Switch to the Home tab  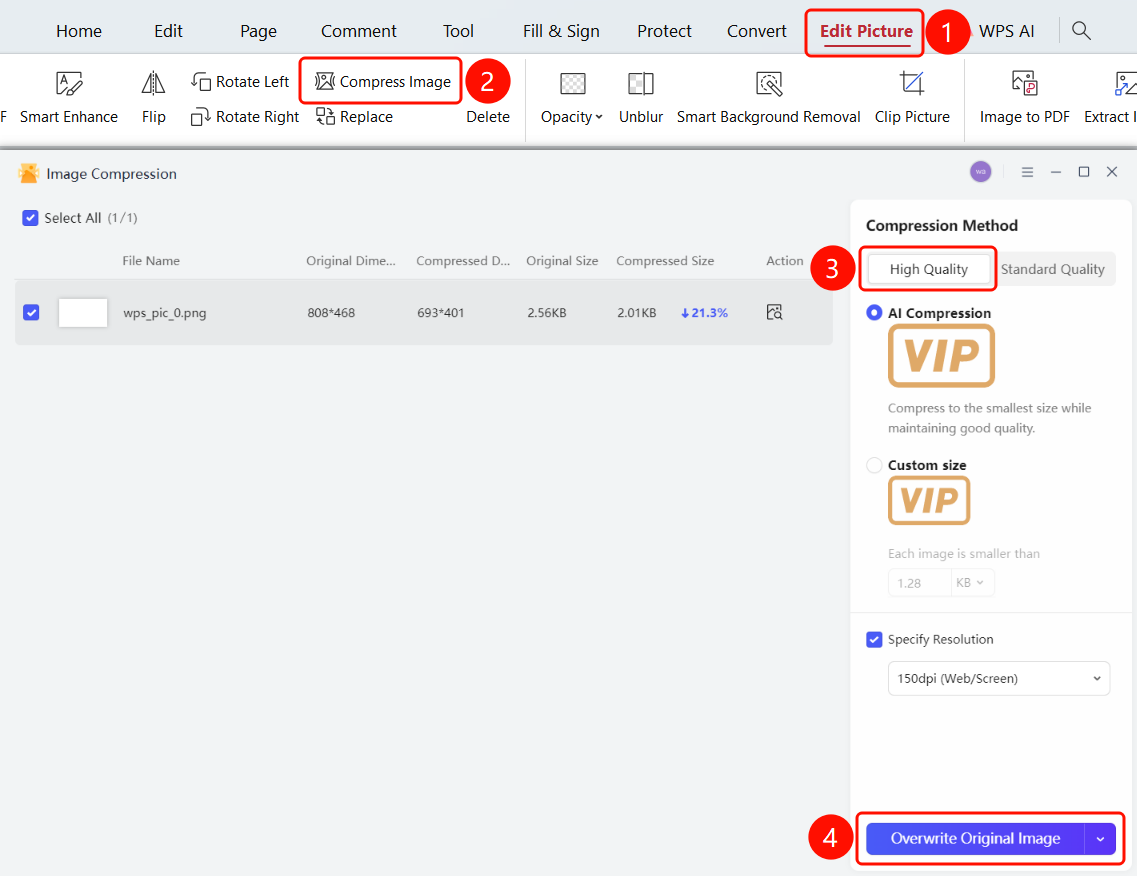point(79,31)
